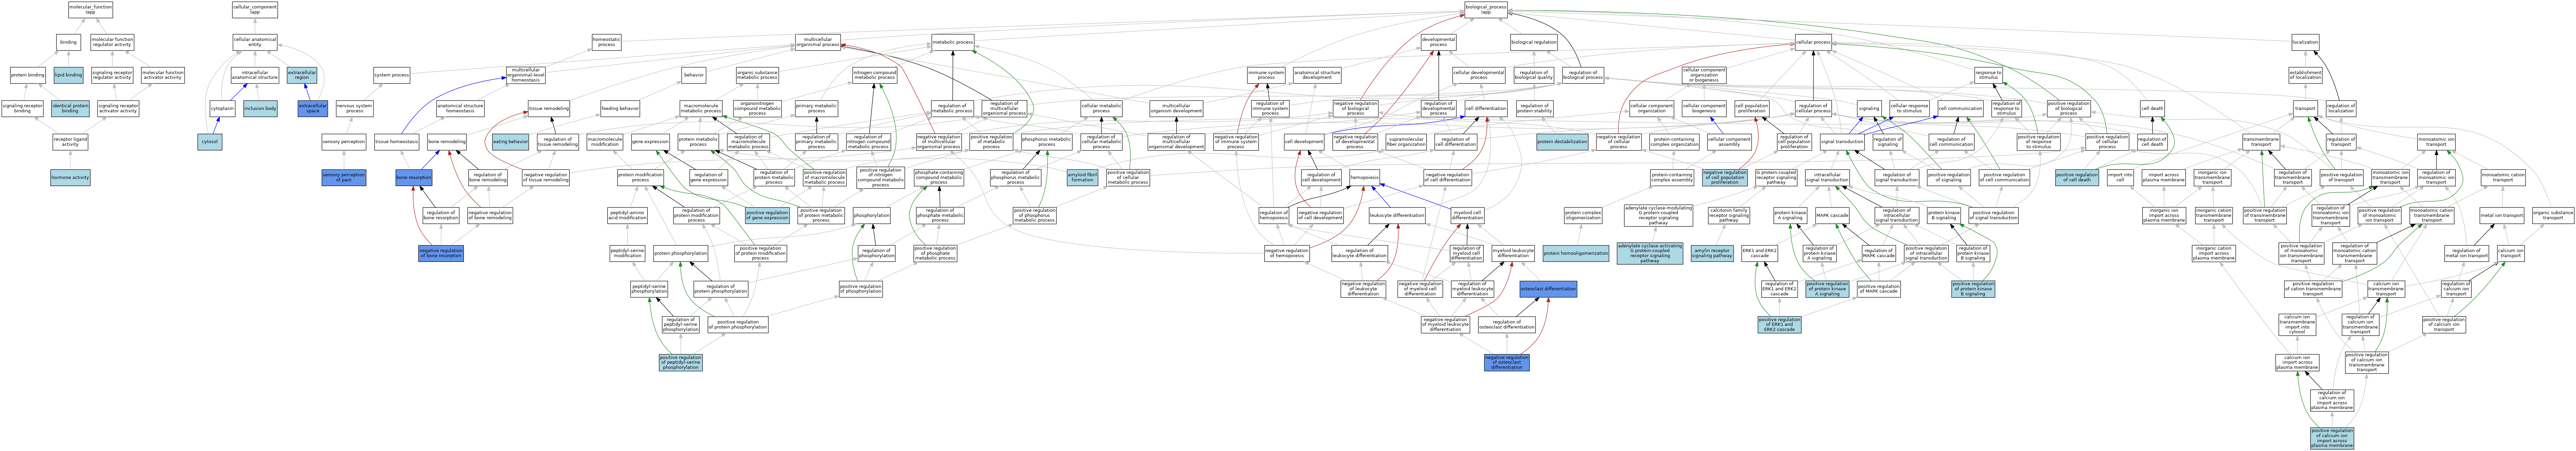2576x451 pixels.
Task: Click the 'cytoplasm' node
Action: click(222, 108)
